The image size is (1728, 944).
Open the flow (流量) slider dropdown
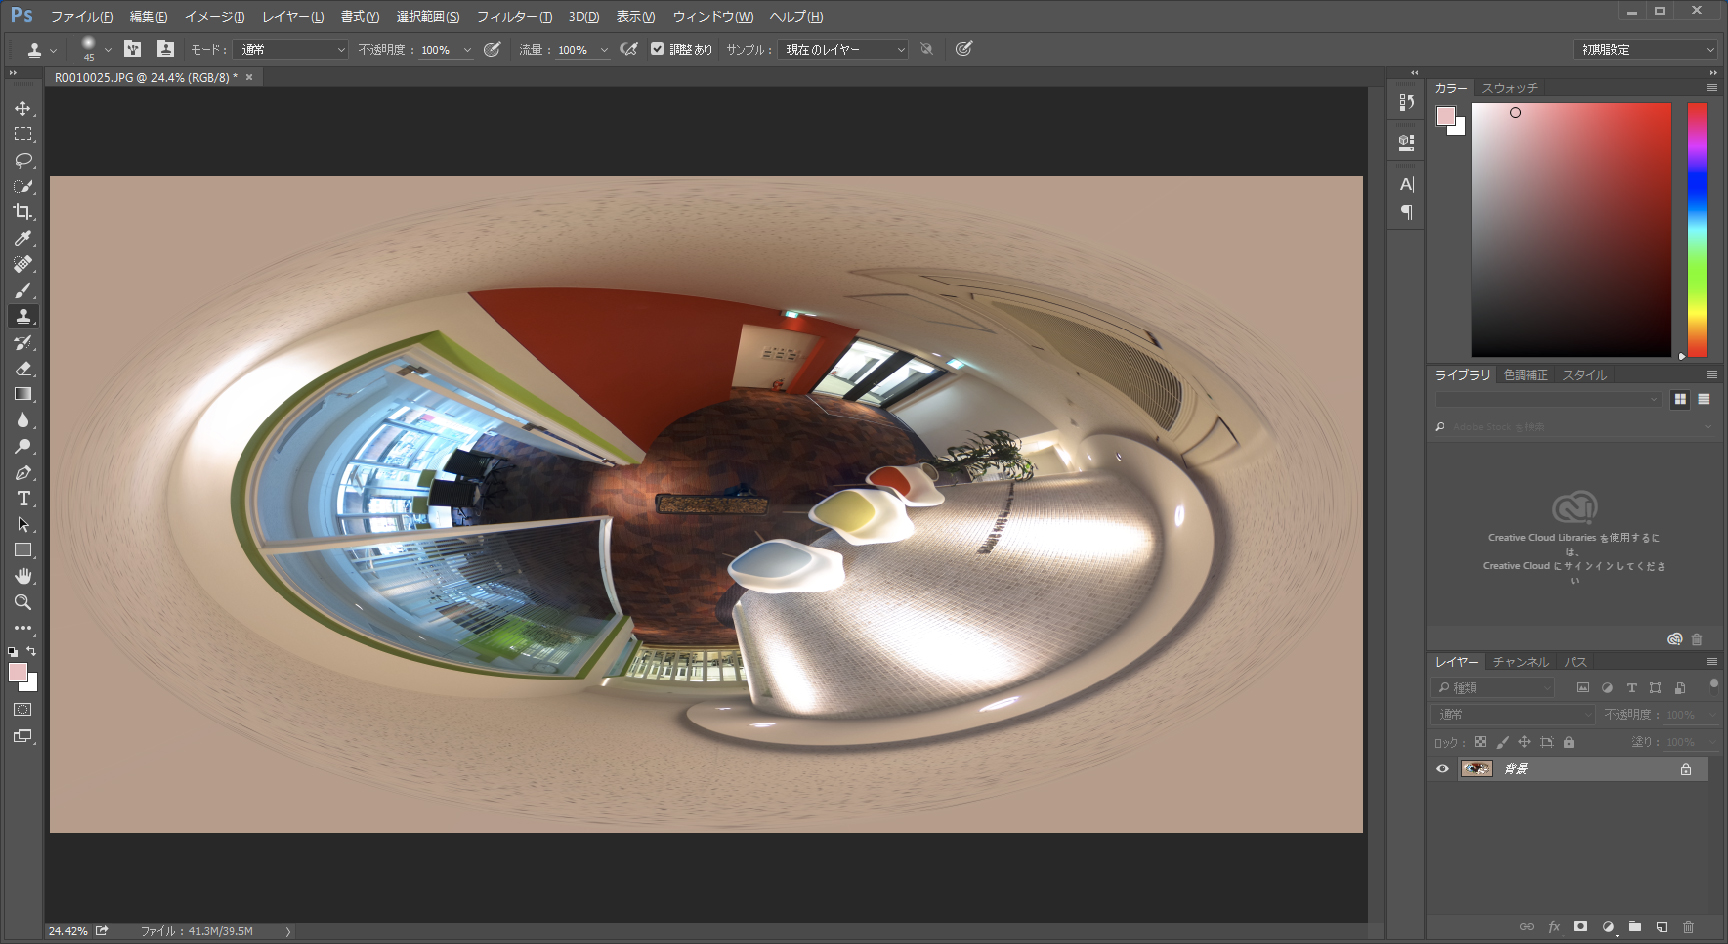(604, 50)
